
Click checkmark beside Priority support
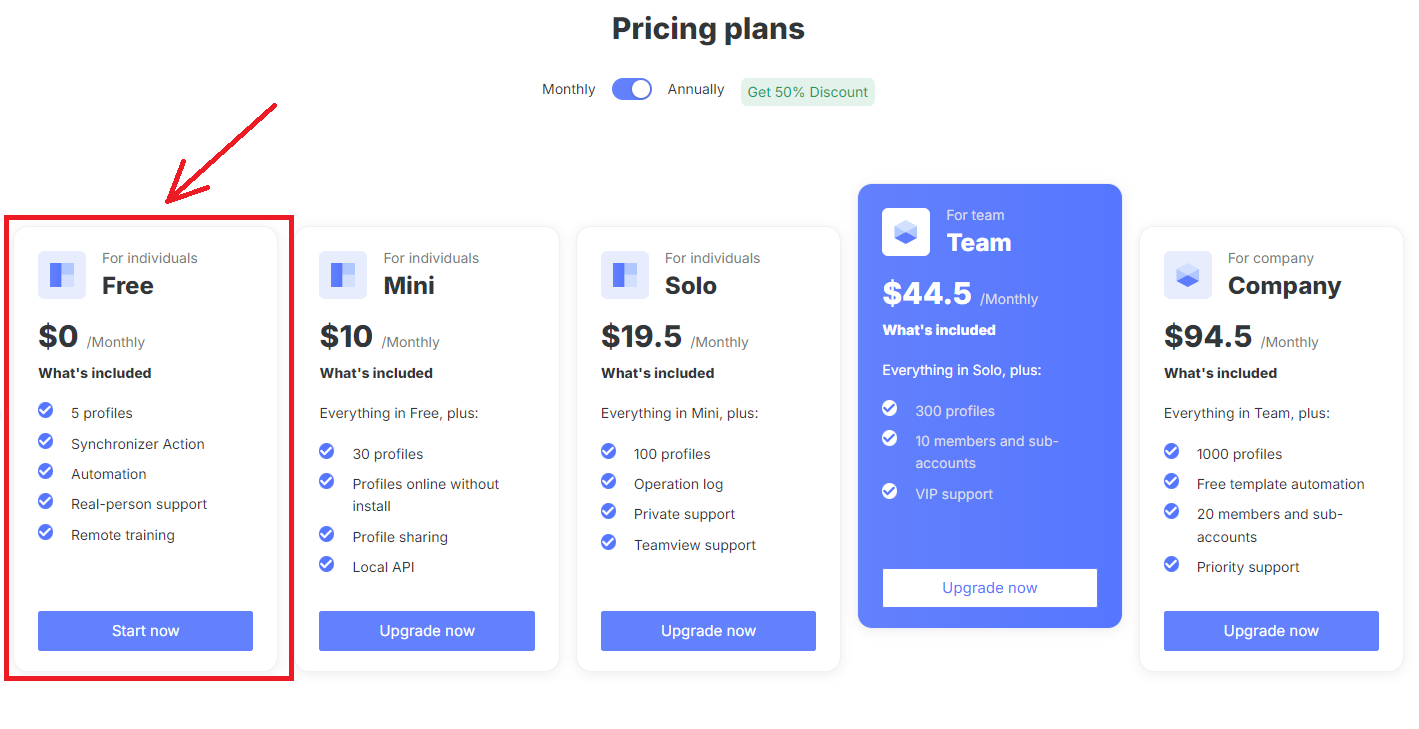tap(1171, 565)
